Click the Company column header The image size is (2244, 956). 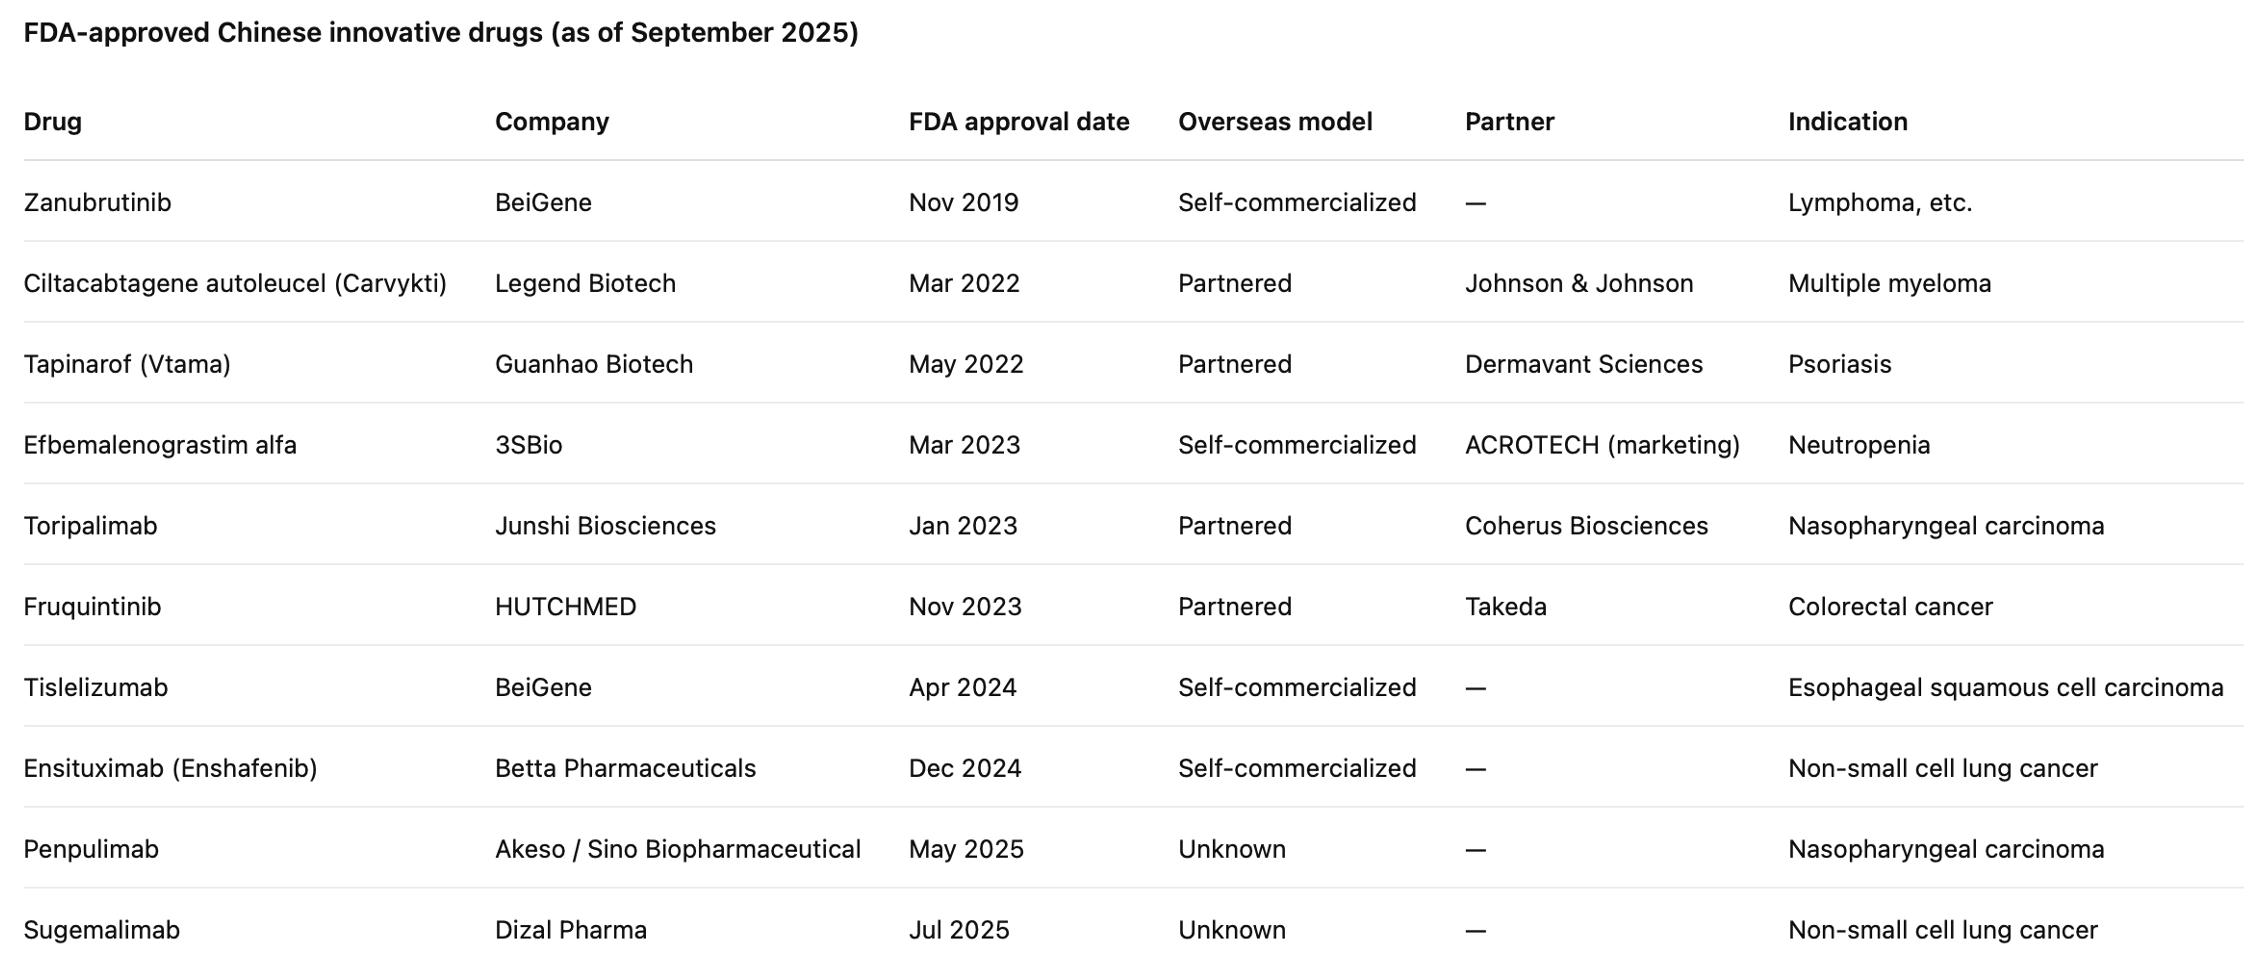pyautogui.click(x=551, y=122)
